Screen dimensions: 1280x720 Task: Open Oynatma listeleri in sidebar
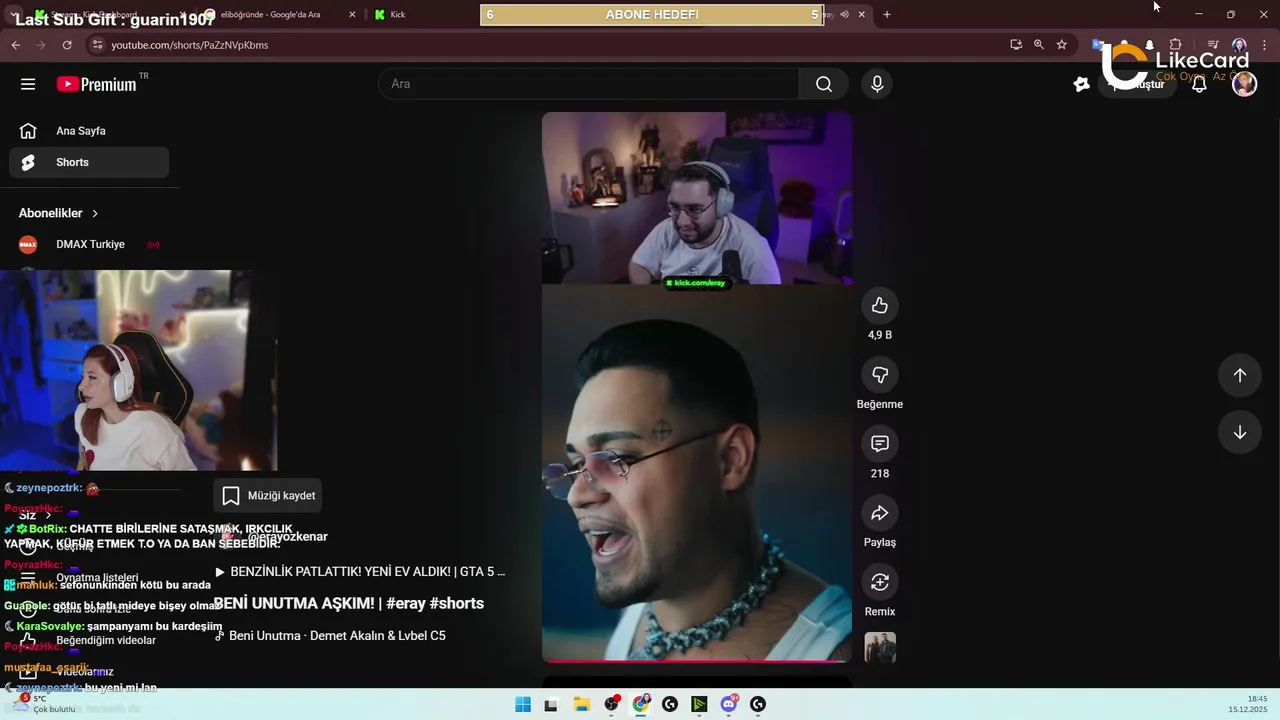pos(89,578)
